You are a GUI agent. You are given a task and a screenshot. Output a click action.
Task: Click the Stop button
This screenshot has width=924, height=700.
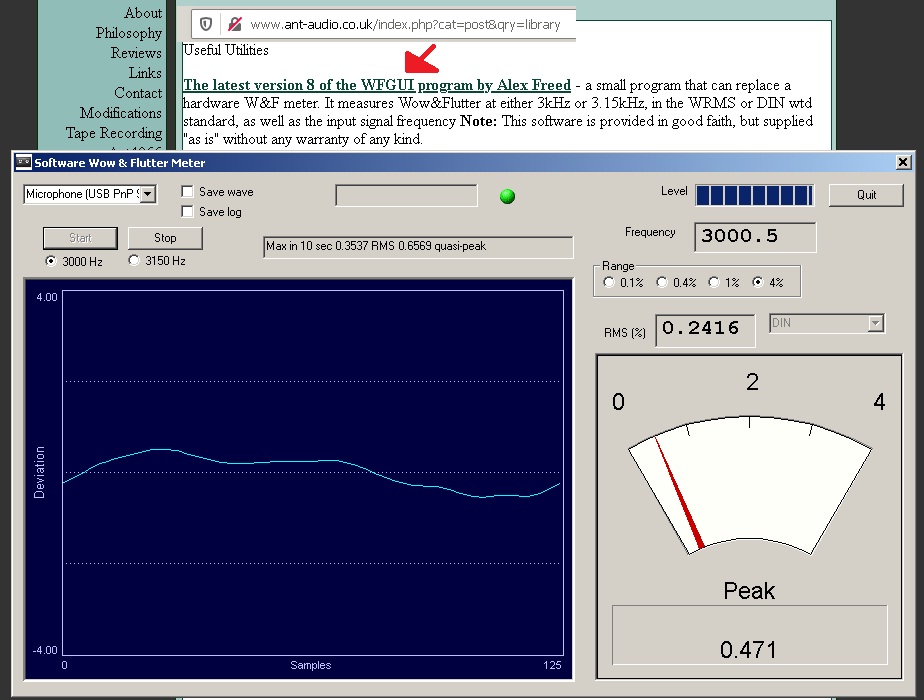165,238
